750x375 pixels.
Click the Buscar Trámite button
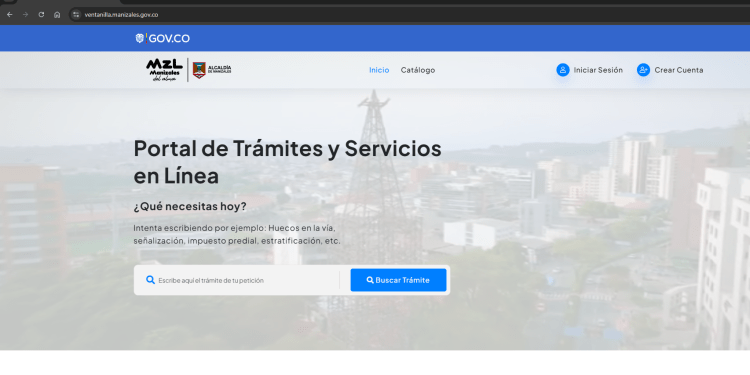[398, 280]
